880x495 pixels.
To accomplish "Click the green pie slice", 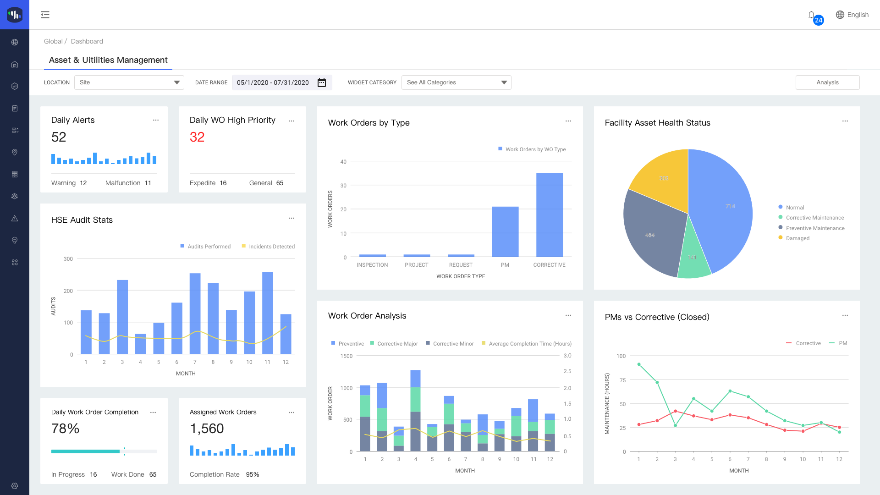I will click(x=694, y=258).
